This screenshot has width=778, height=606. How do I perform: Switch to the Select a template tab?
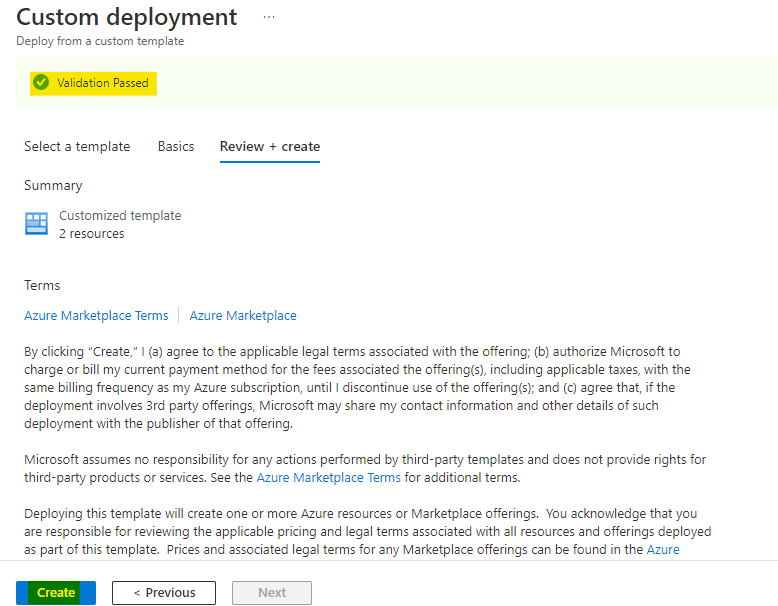(x=77, y=146)
